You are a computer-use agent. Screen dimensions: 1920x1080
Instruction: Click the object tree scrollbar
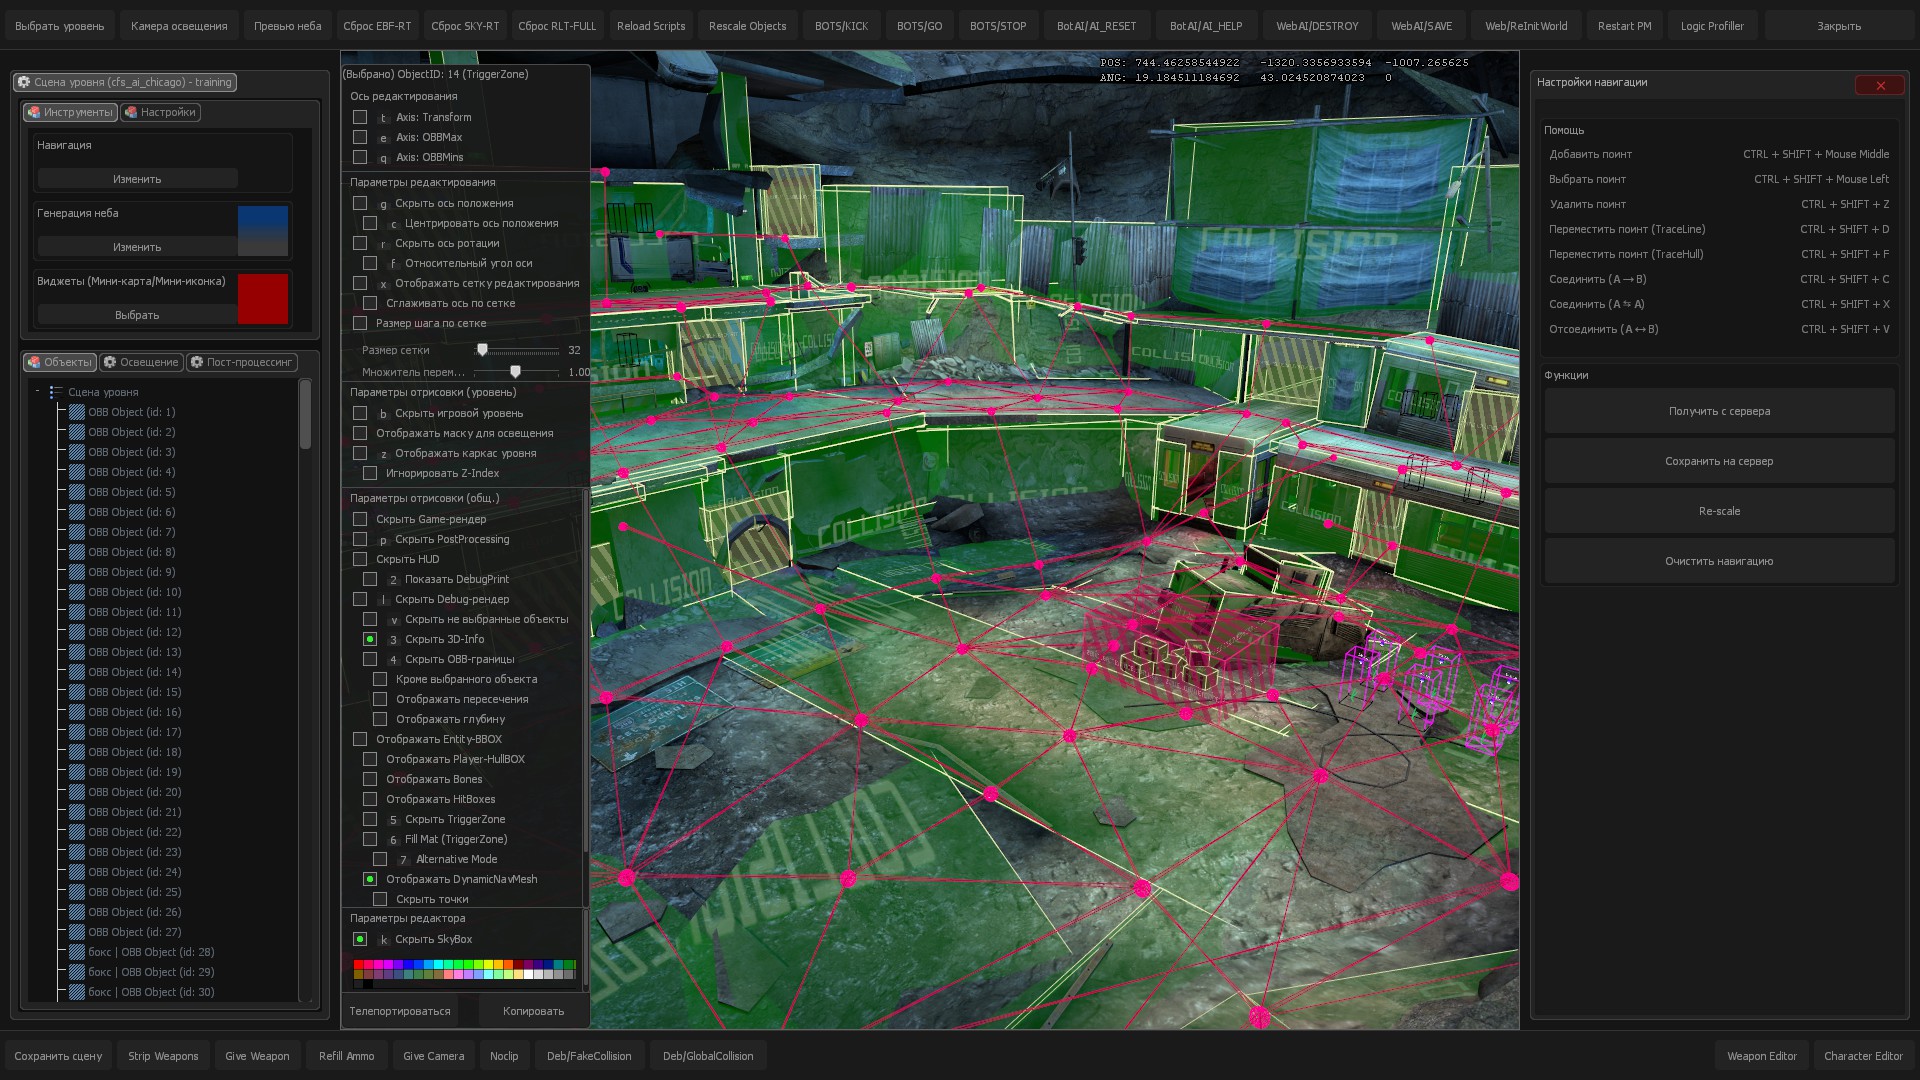click(305, 415)
